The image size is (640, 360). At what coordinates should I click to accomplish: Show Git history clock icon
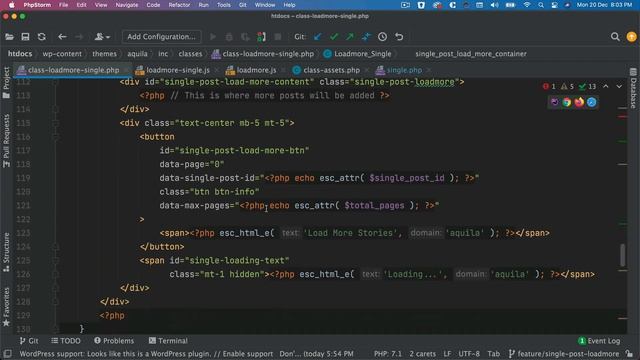click(x=382, y=37)
